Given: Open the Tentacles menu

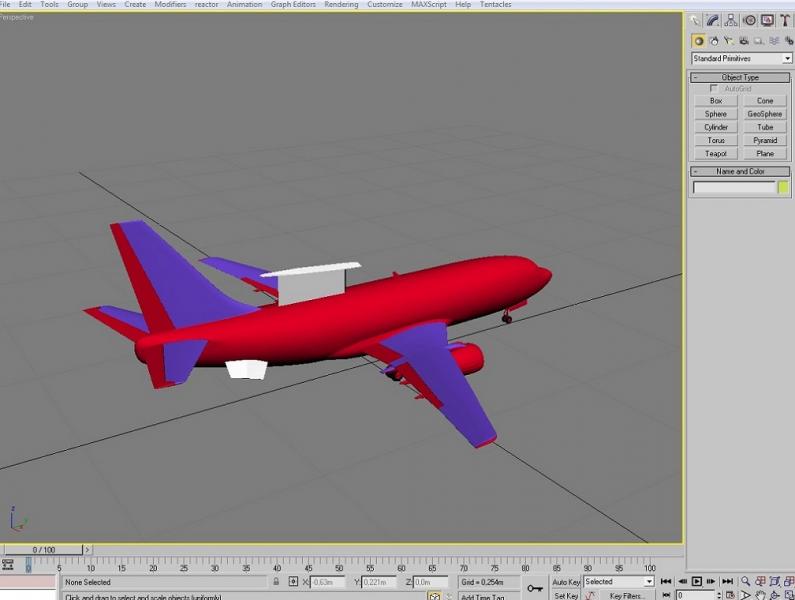Looking at the screenshot, I should click(495, 4).
